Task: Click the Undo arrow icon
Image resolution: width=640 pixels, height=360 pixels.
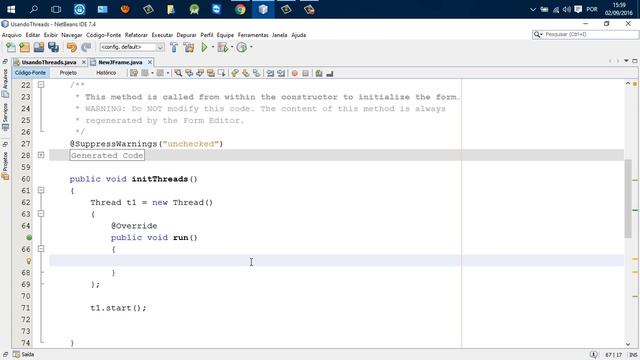Action: coord(72,47)
